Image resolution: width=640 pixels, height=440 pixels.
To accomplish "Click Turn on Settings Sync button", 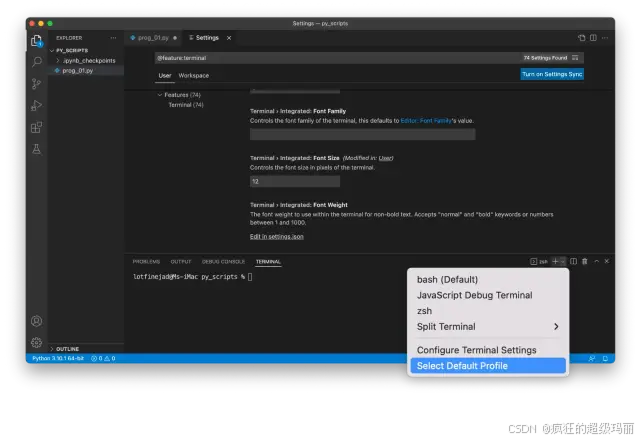I will [552, 74].
